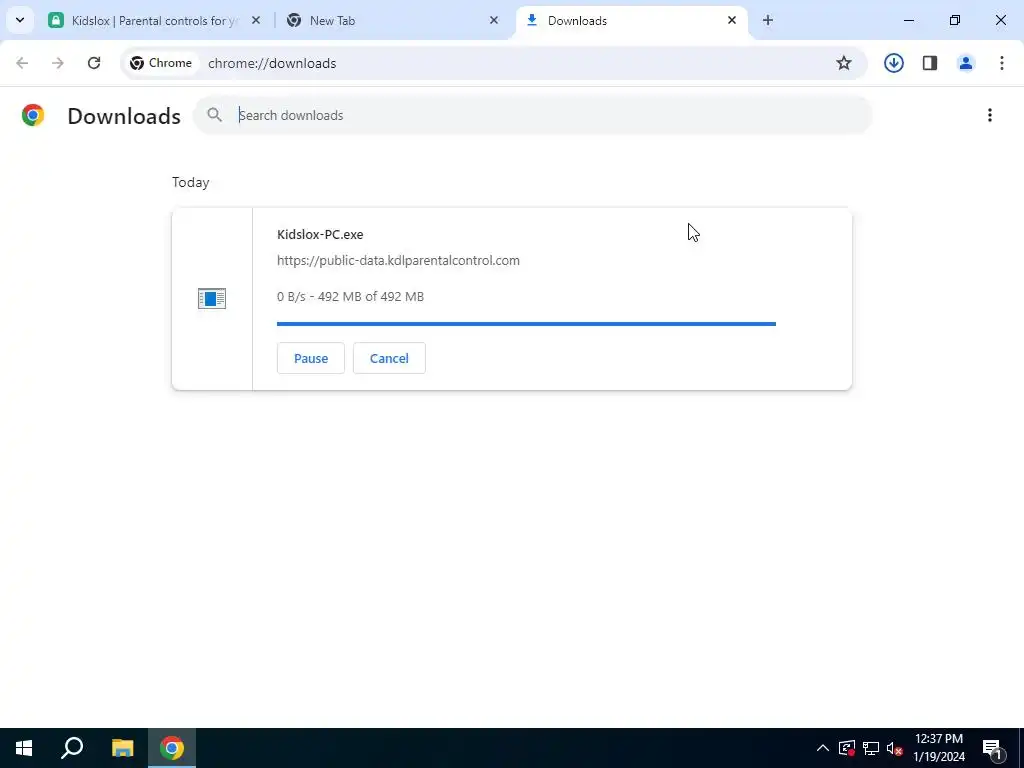Open the taskbar clock and date
Image resolution: width=1024 pixels, height=768 pixels.
pos(938,748)
